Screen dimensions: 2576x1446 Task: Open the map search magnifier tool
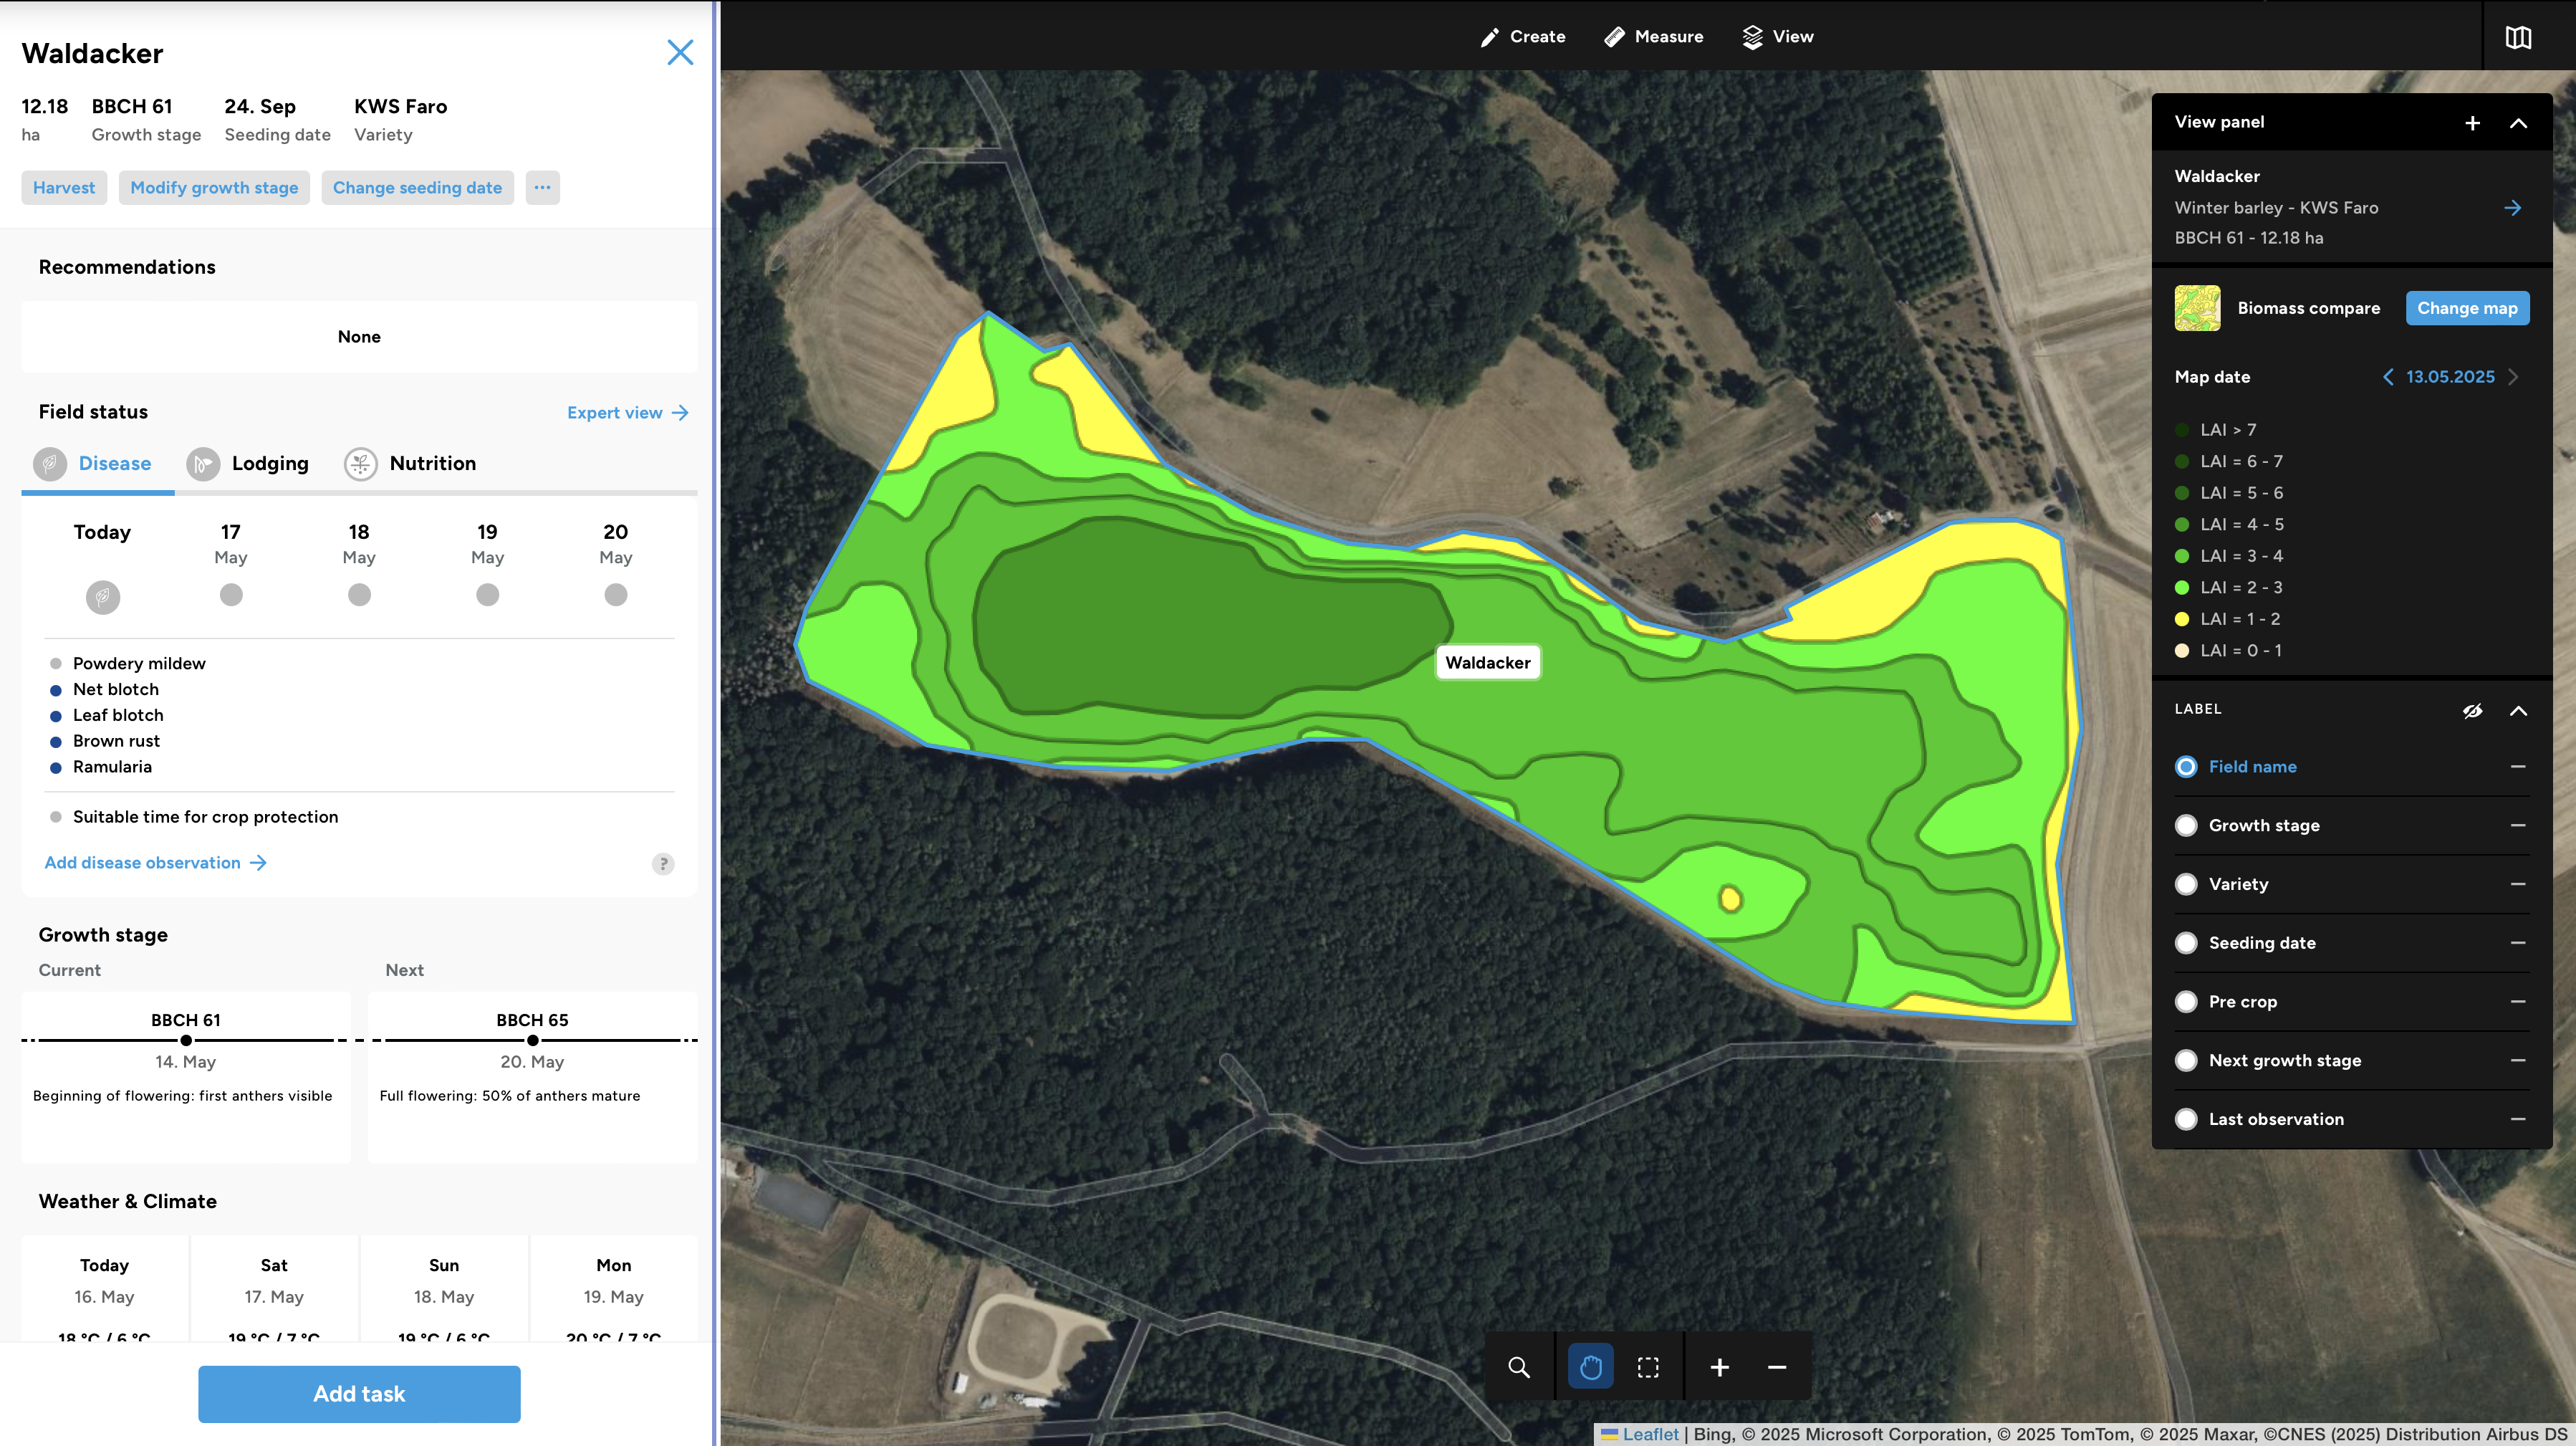tap(1518, 1366)
